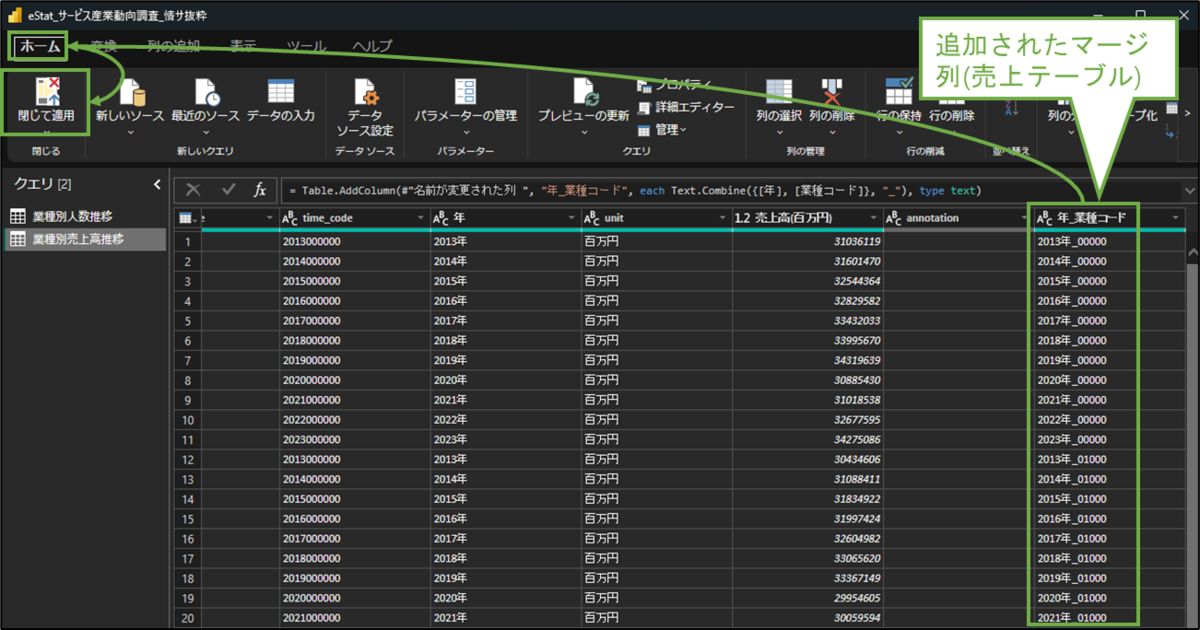This screenshot has width=1200, height=630.
Task: Click the cell 30885430
Action: (x=807, y=380)
